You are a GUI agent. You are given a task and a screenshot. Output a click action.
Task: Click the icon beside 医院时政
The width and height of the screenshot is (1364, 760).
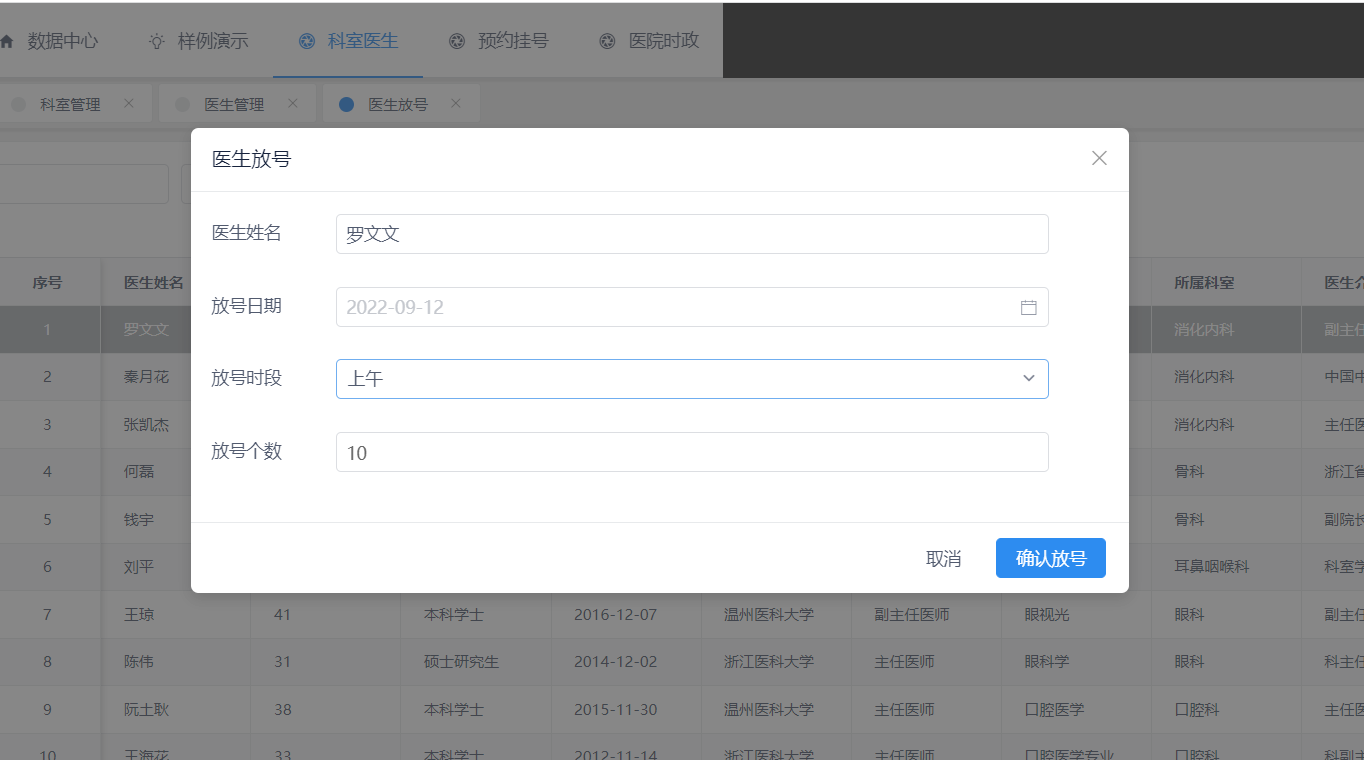607,41
